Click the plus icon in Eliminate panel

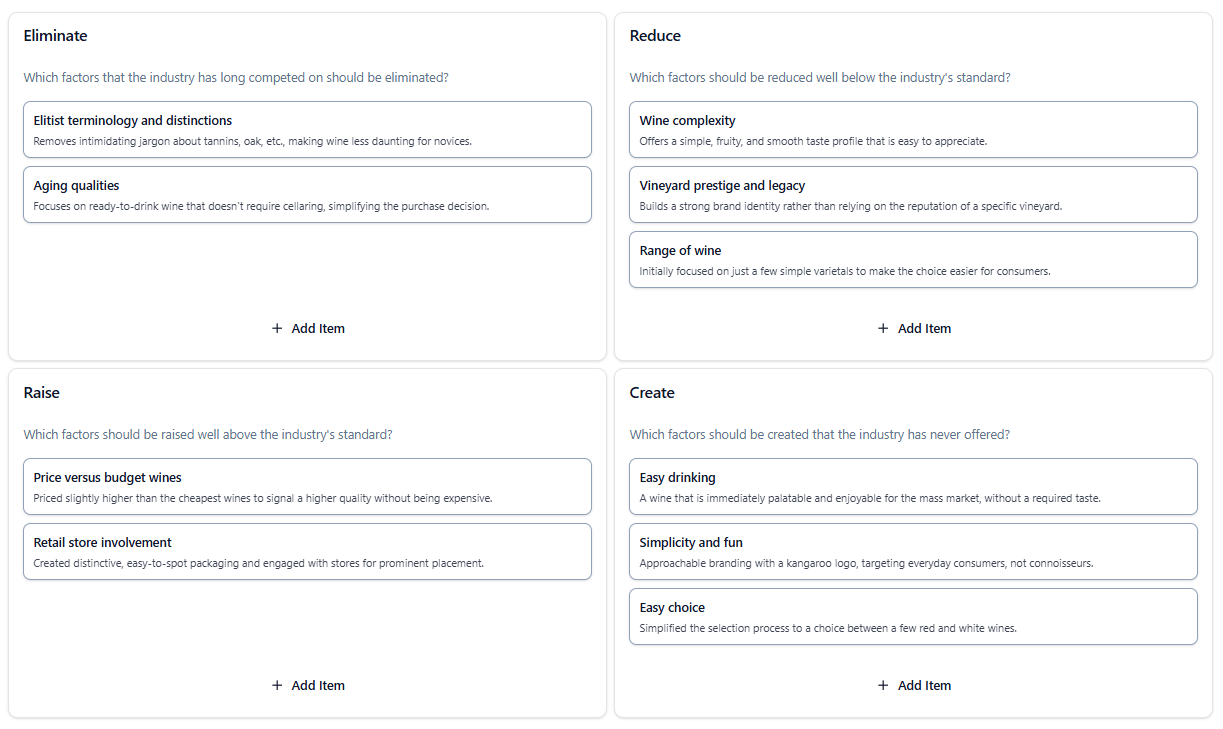coord(277,328)
